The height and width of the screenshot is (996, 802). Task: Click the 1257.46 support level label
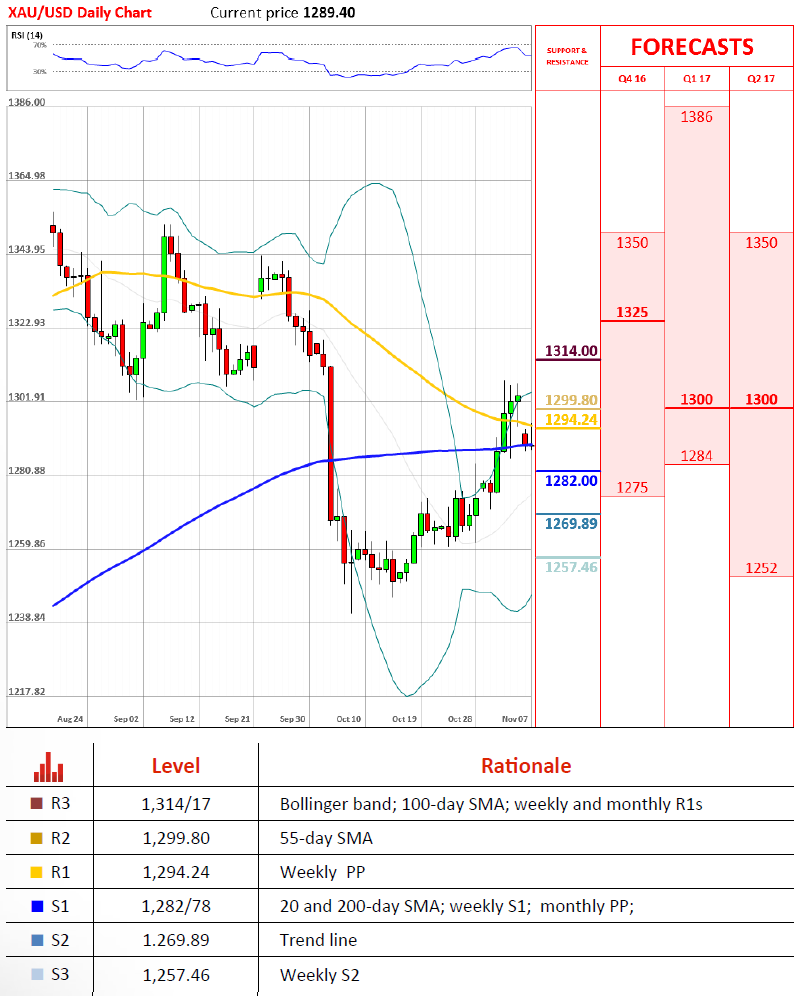click(571, 567)
